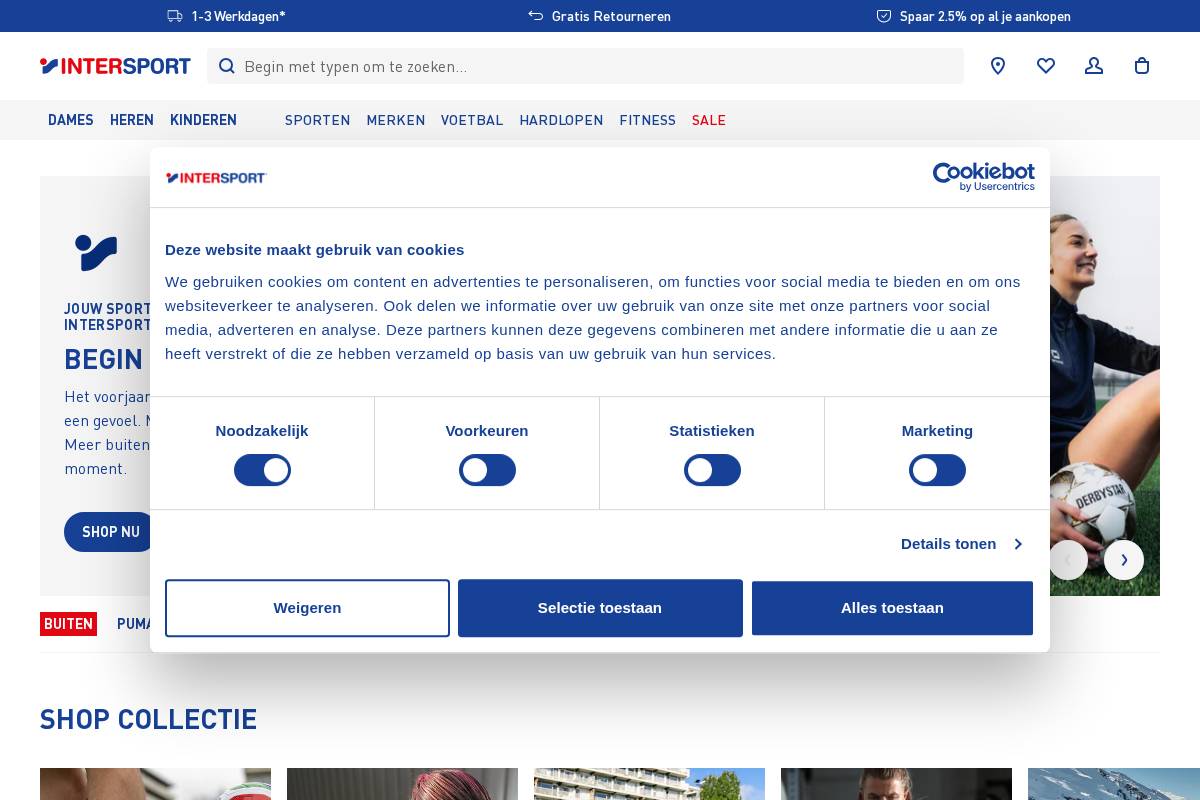Disable the Marketing cookie toggle
The height and width of the screenshot is (800, 1200).
point(937,470)
